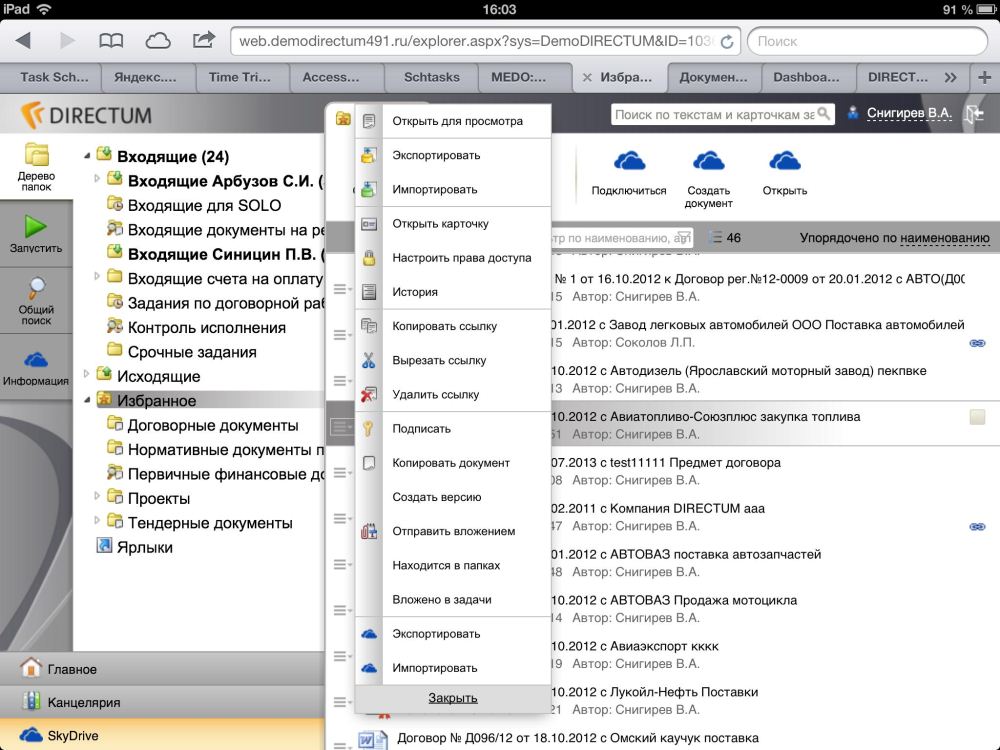Expand the Входящие Арбузов С.И. folder
Image resolution: width=1000 pixels, height=750 pixels.
[x=97, y=179]
